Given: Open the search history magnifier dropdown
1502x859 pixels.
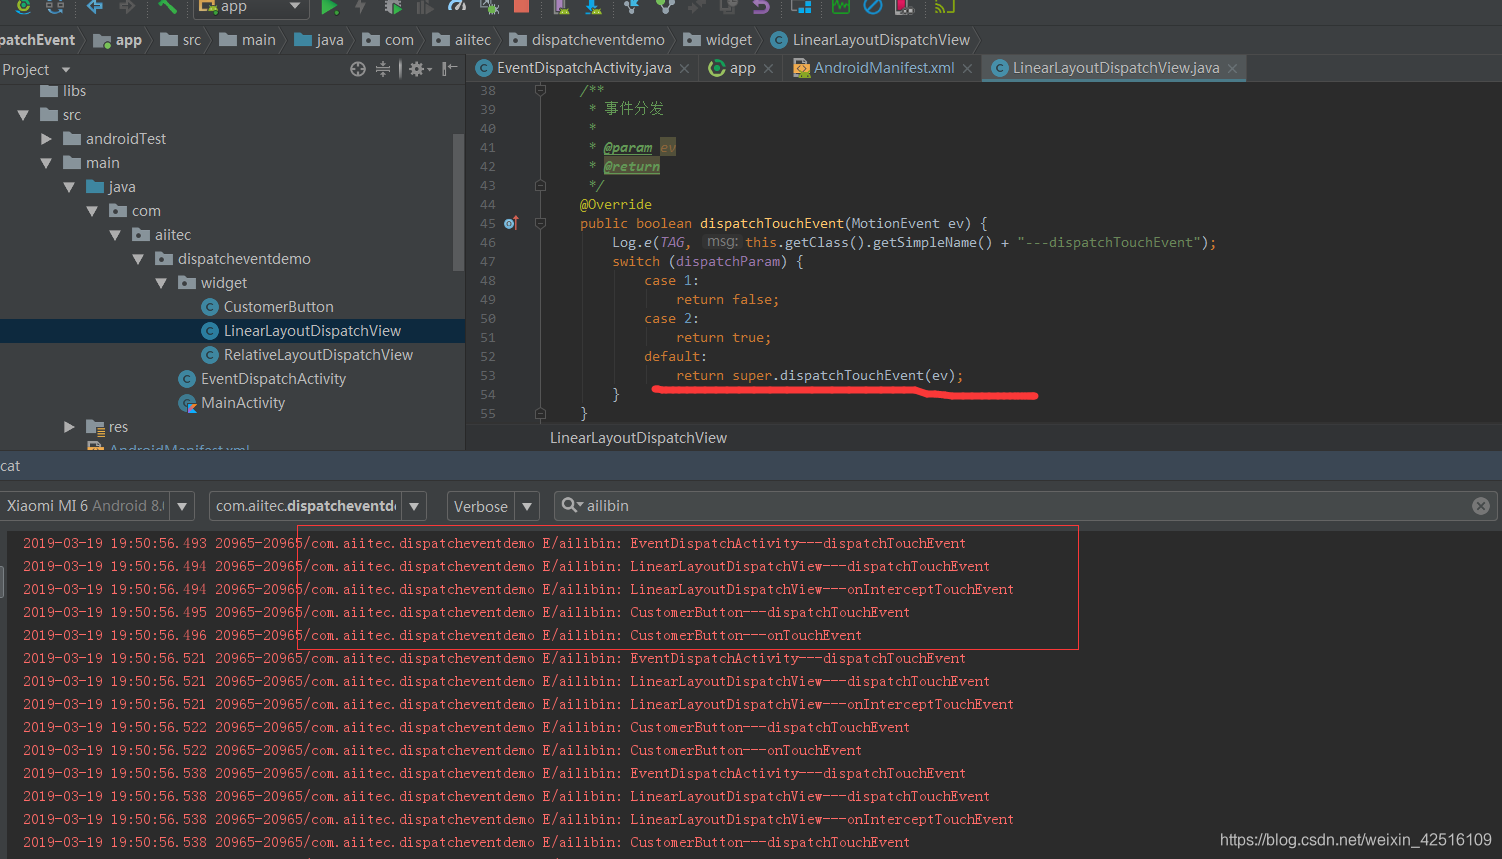Looking at the screenshot, I should click(572, 506).
